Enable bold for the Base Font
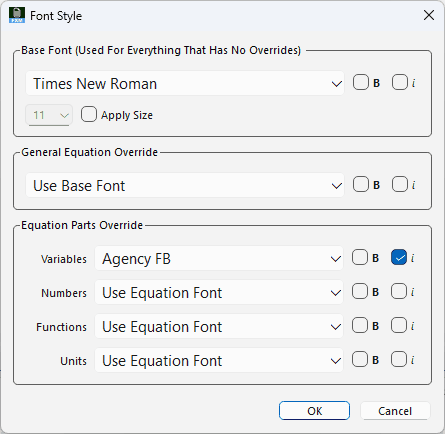Viewport: 445px width, 434px height. click(x=361, y=82)
